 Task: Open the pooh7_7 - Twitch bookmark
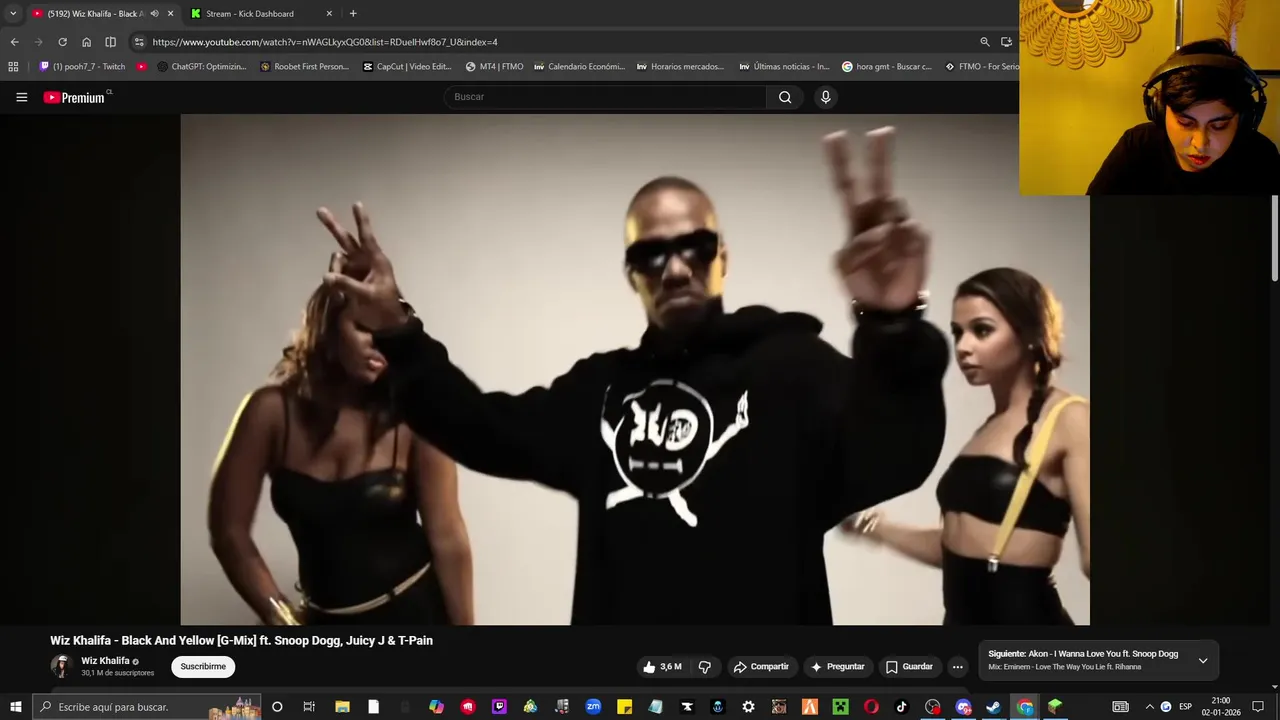point(82,67)
